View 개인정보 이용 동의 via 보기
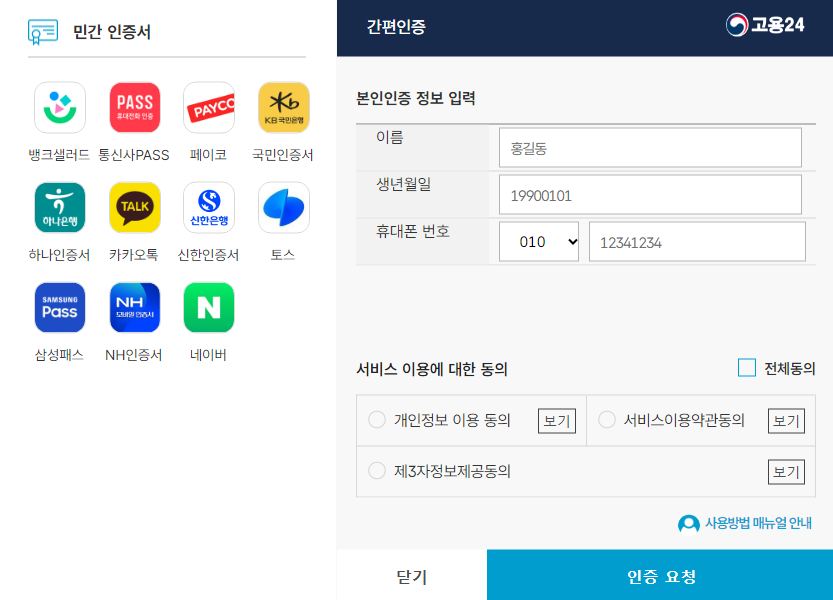833x600 pixels. (557, 421)
